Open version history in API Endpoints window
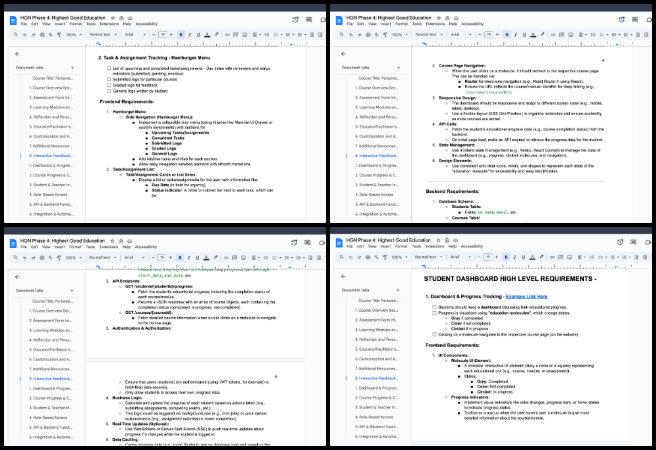Image resolution: width=656 pixels, height=450 pixels. pyautogui.click(x=294, y=243)
